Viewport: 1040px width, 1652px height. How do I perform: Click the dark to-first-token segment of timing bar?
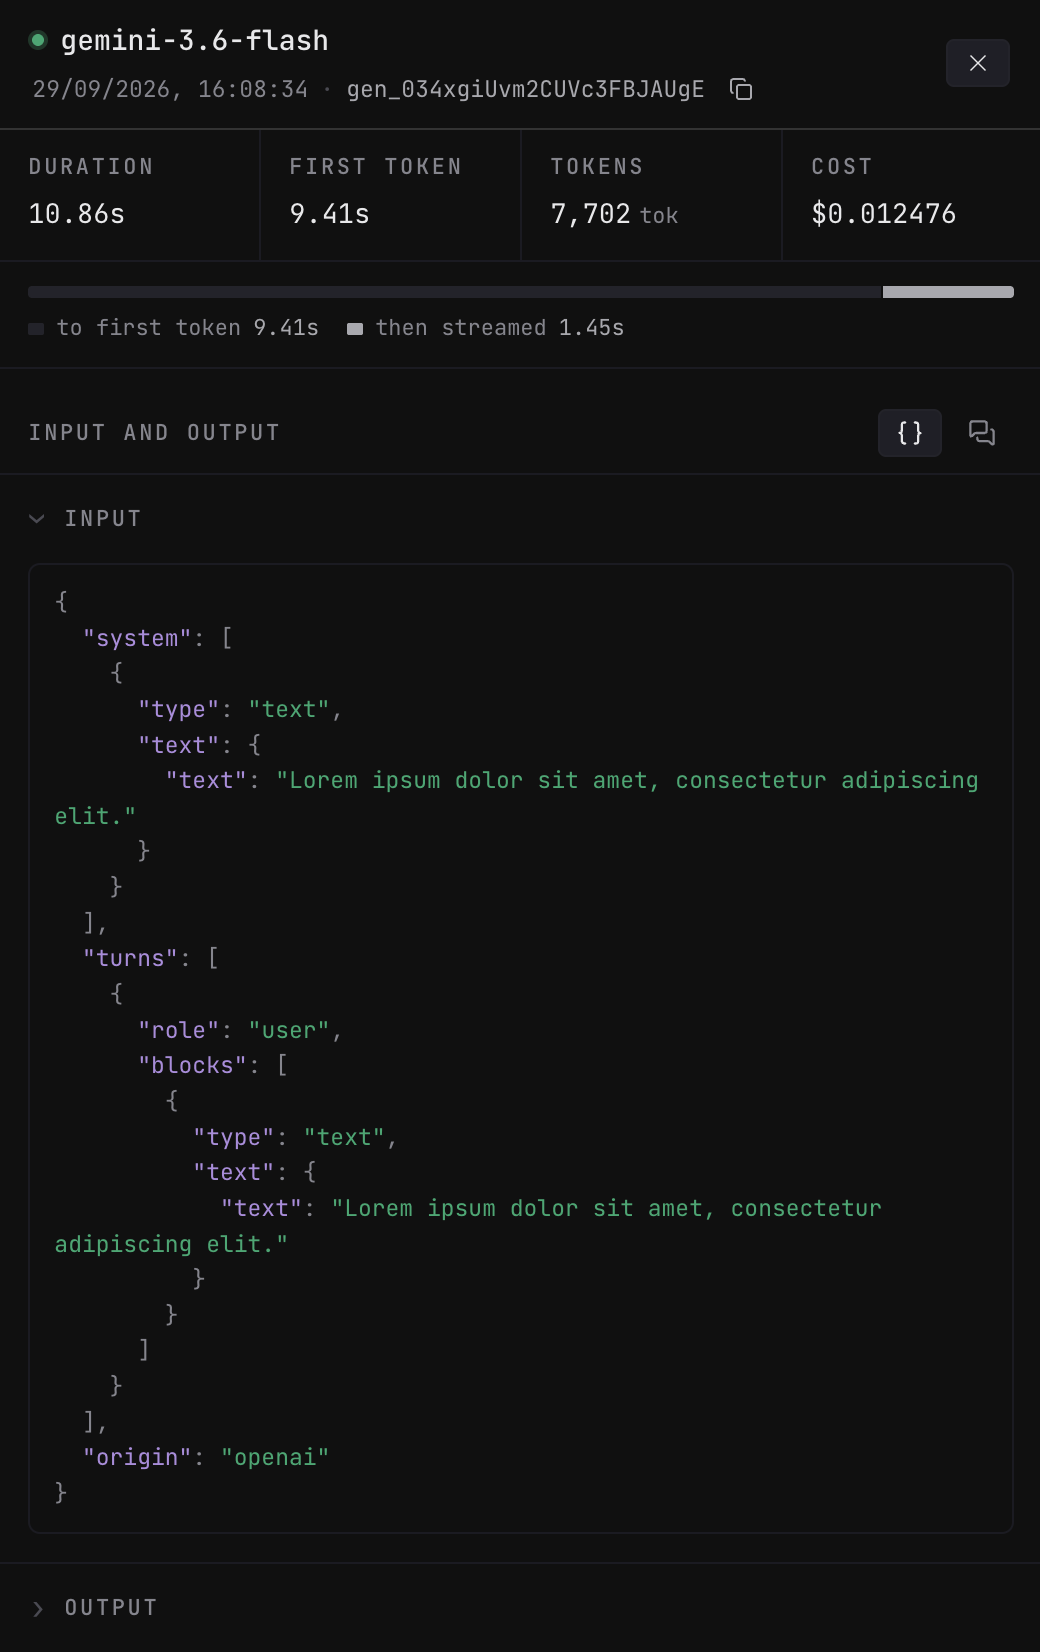(x=455, y=292)
